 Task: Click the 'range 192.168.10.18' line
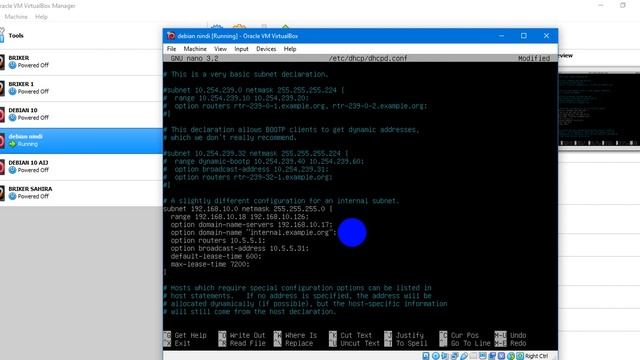[240, 217]
